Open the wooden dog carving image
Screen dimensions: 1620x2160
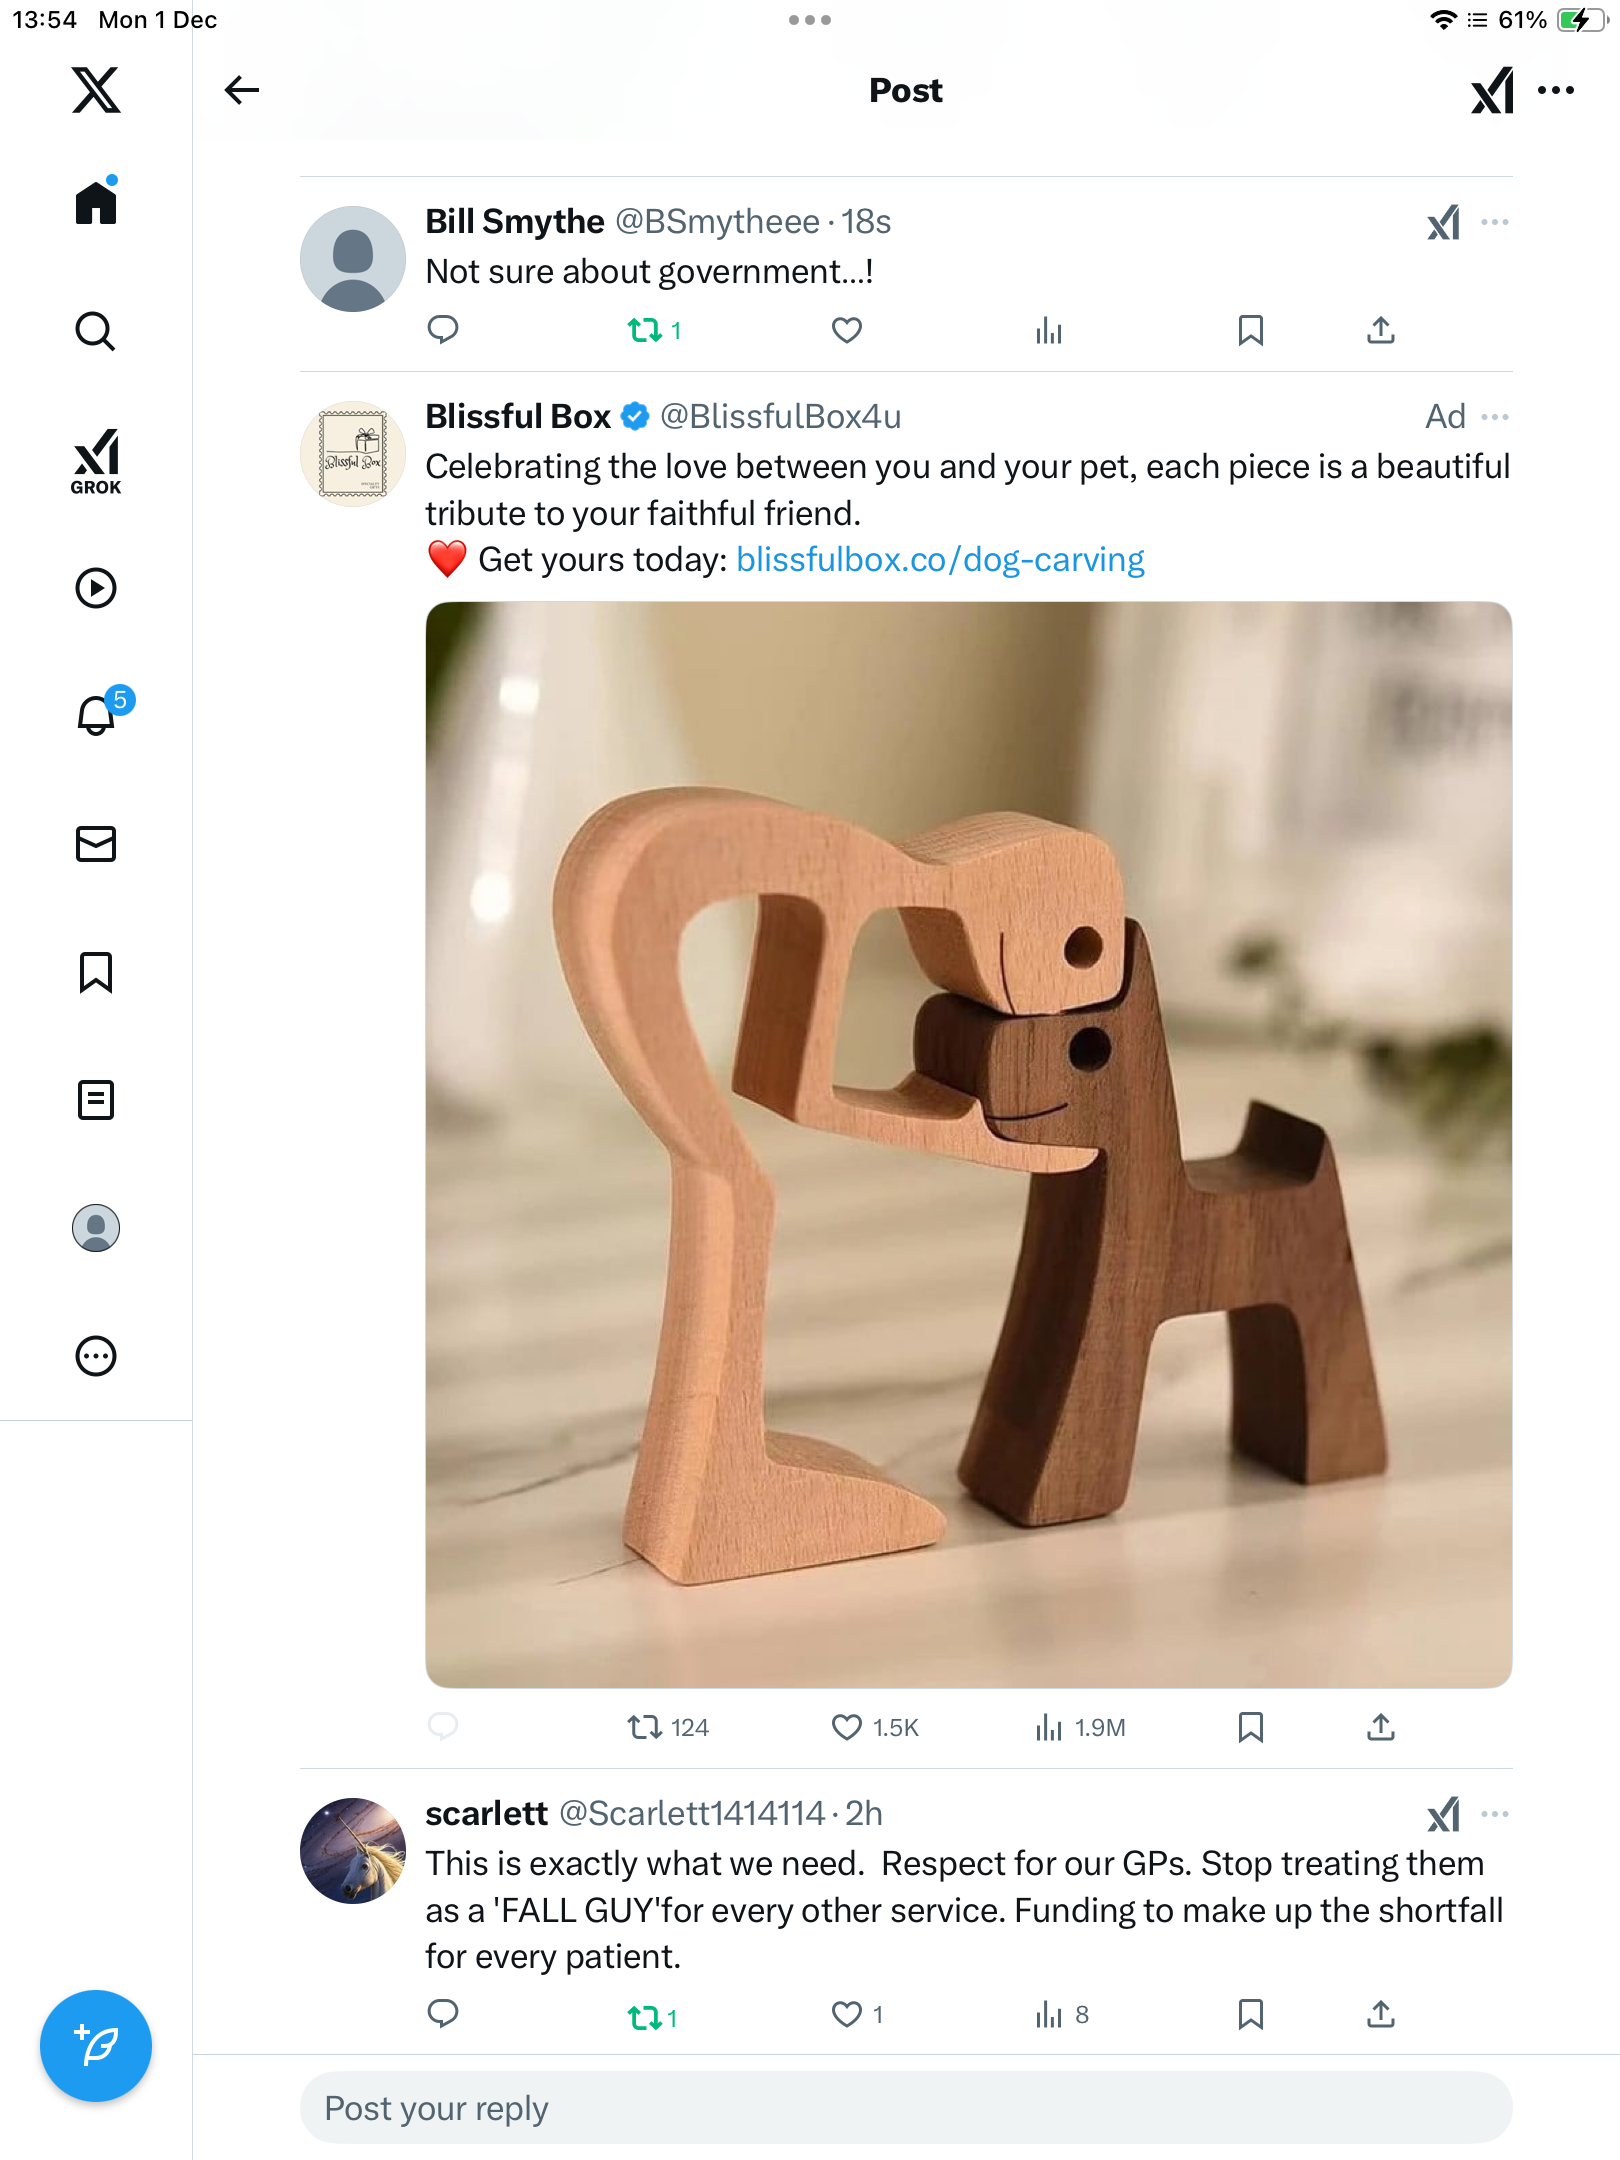click(968, 1144)
